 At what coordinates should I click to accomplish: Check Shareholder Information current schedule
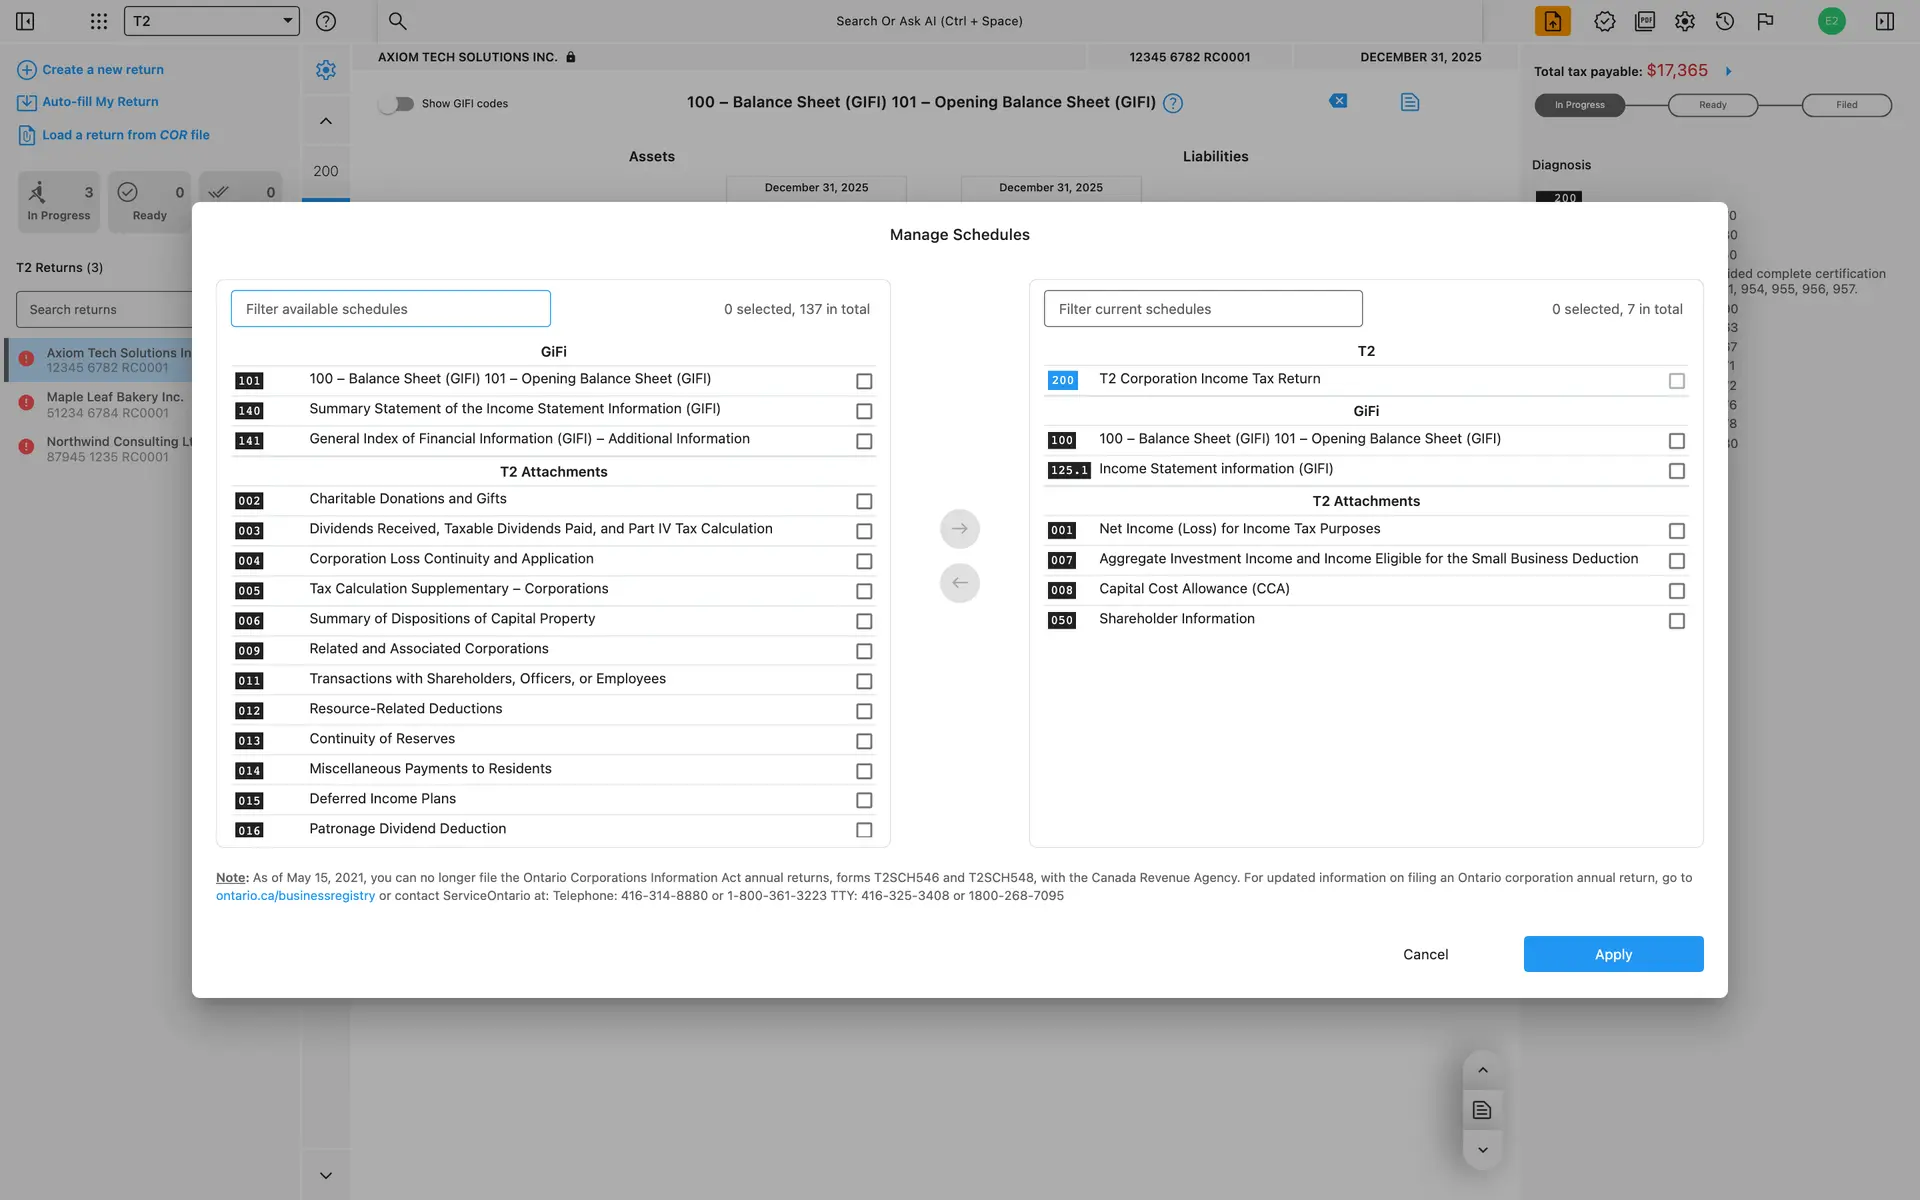1677,621
